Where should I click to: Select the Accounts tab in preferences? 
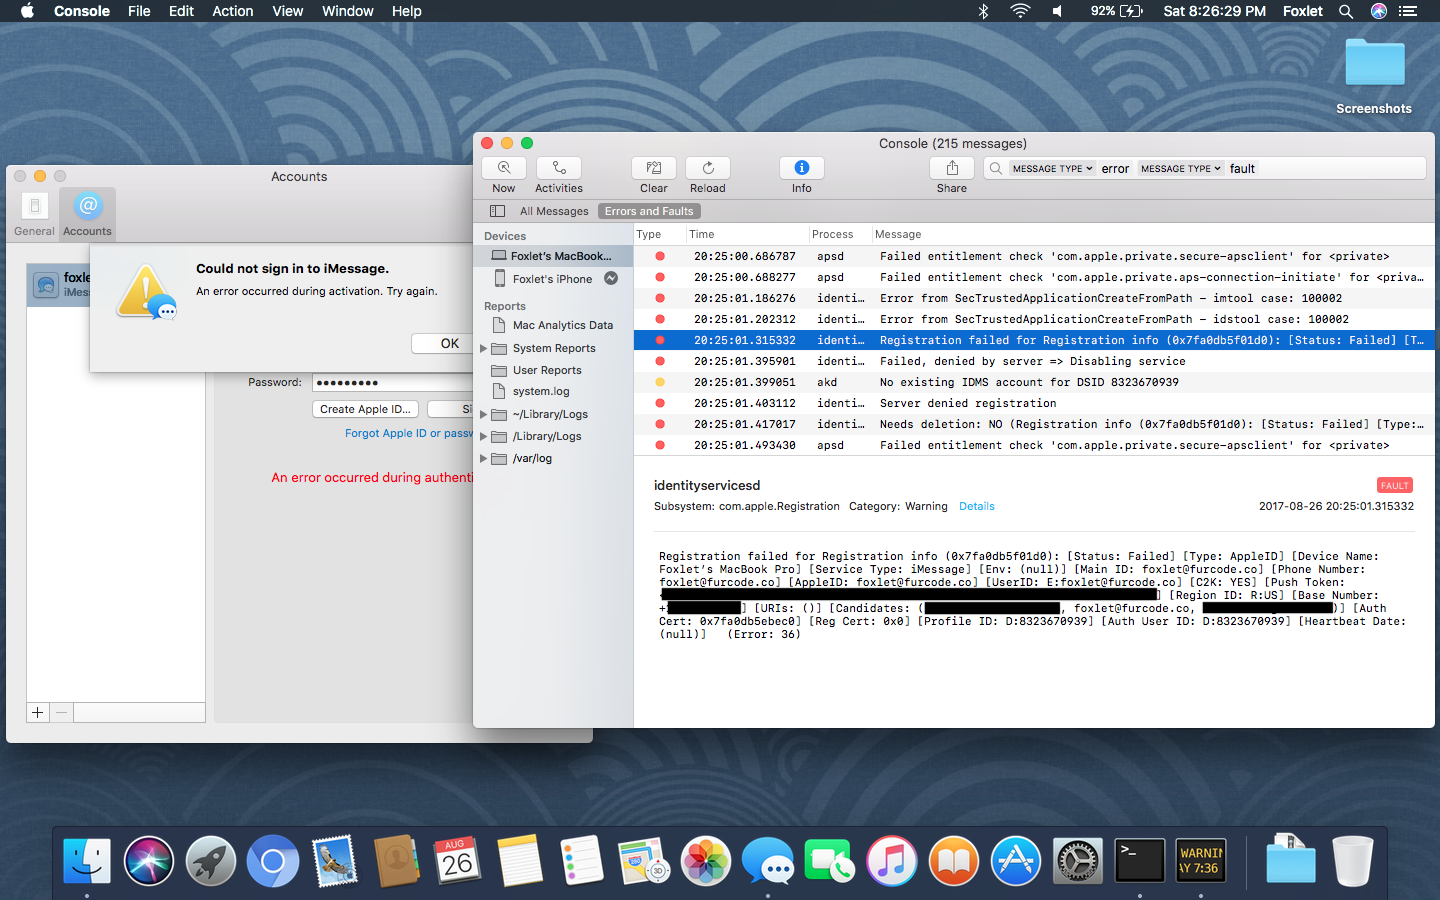click(88, 213)
